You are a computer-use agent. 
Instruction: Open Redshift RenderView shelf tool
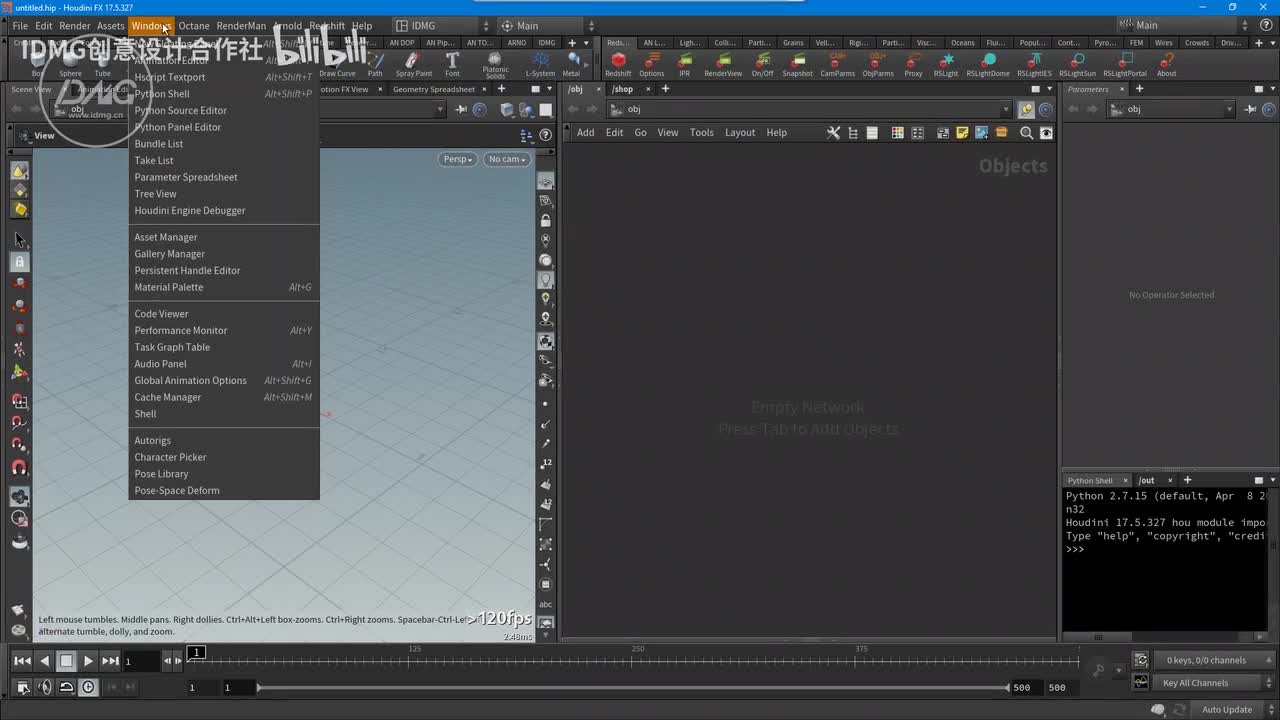pyautogui.click(x=723, y=61)
